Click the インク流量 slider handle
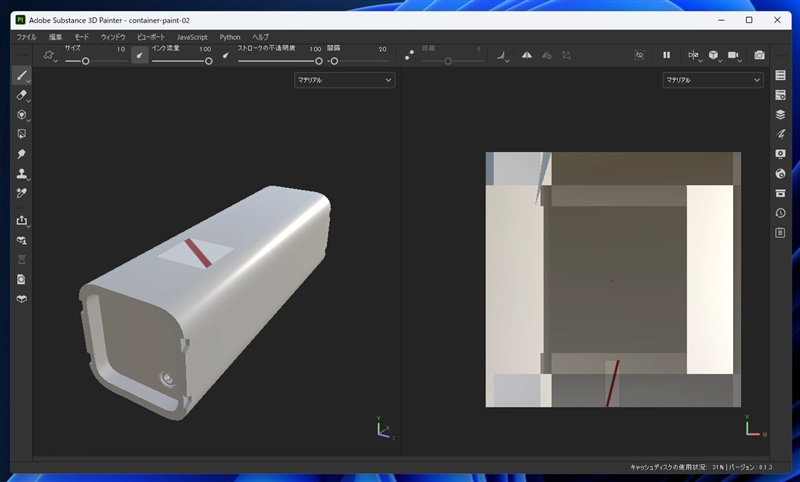Viewport: 800px width, 482px height. click(x=209, y=61)
